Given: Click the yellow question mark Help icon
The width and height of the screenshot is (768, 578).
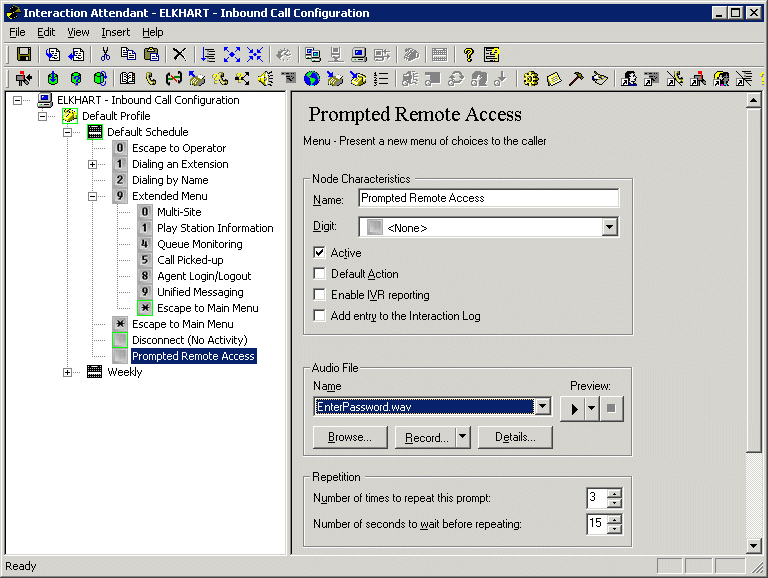Looking at the screenshot, I should click(x=468, y=54).
